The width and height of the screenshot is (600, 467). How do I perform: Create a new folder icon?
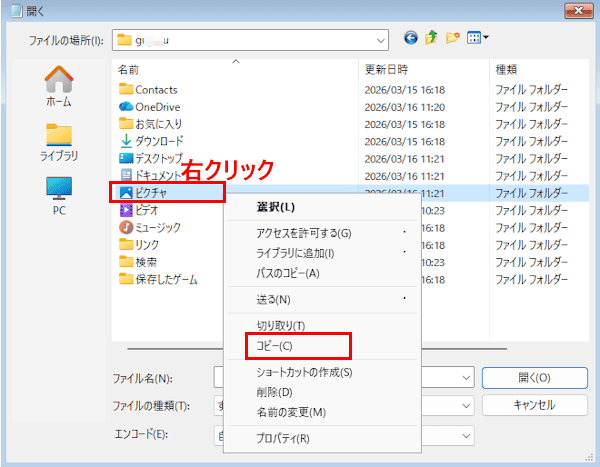(452, 39)
